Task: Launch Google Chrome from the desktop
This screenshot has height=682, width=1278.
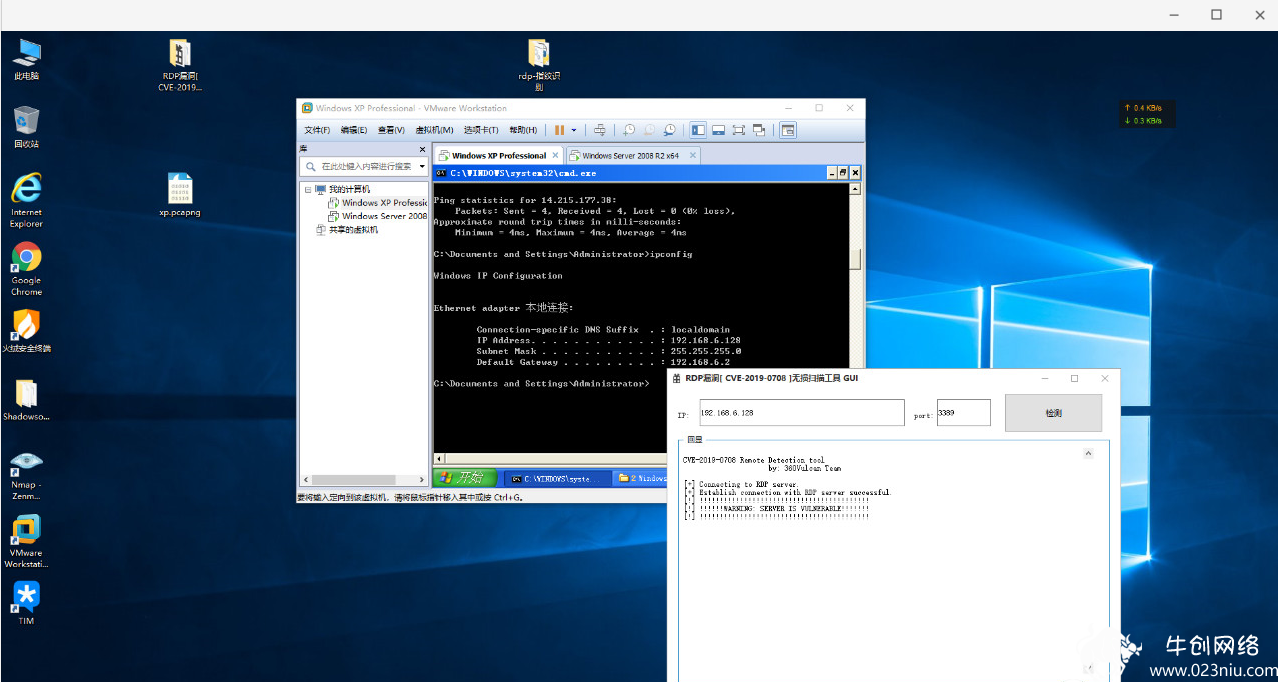Action: [x=26, y=268]
